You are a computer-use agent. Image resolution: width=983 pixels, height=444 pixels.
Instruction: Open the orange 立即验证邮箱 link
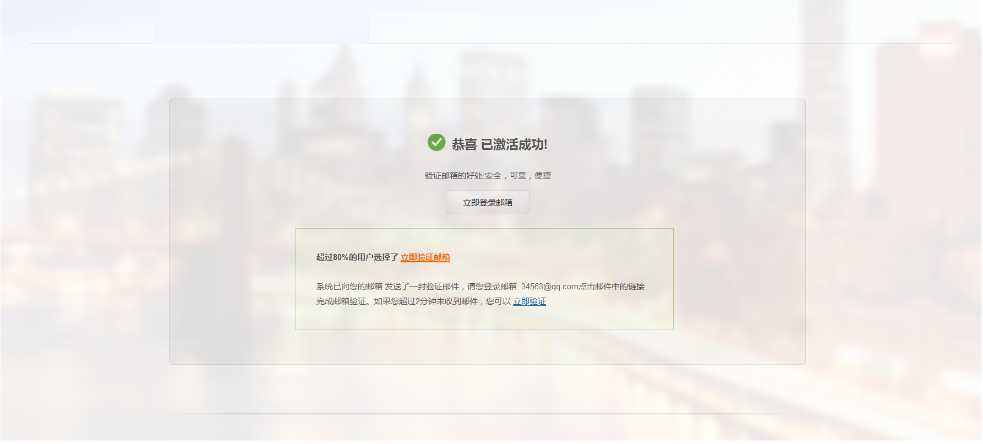[x=425, y=257]
